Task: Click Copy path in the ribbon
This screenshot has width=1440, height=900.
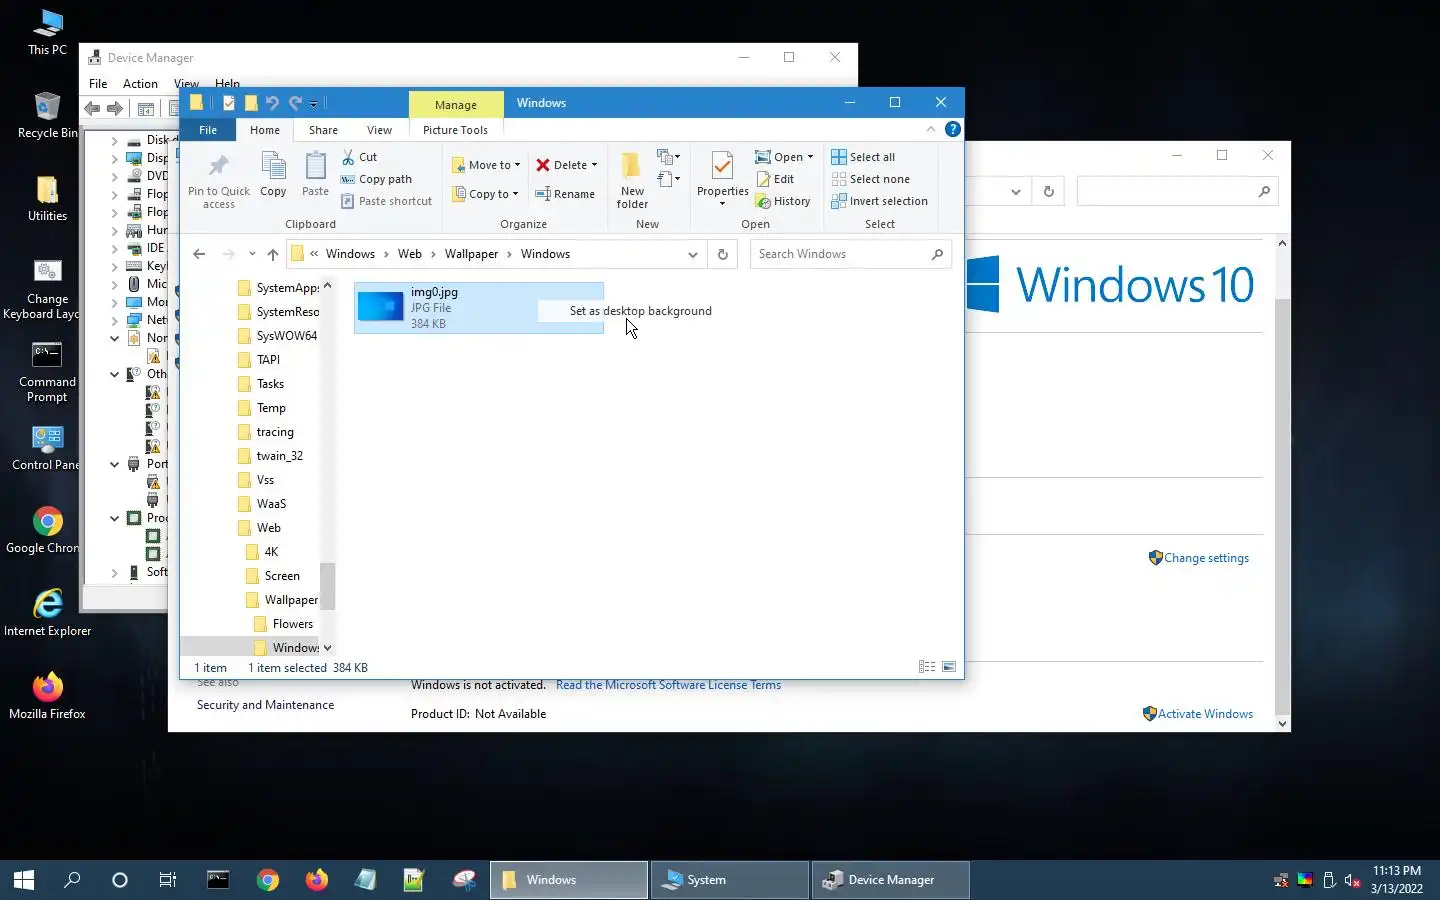Action: point(376,179)
